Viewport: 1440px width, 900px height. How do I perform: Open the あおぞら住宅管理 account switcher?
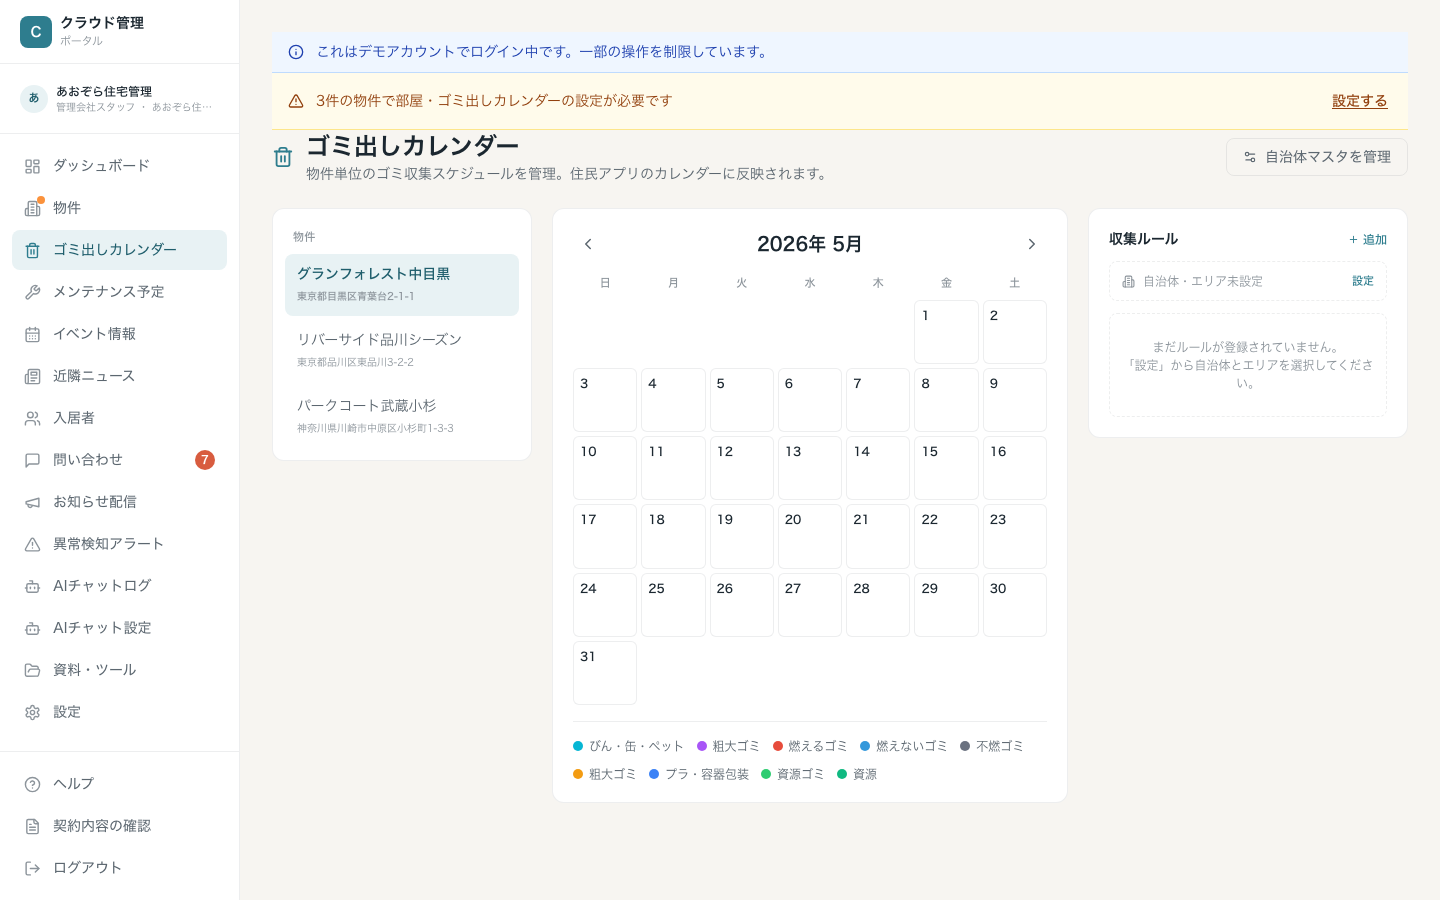(x=119, y=98)
